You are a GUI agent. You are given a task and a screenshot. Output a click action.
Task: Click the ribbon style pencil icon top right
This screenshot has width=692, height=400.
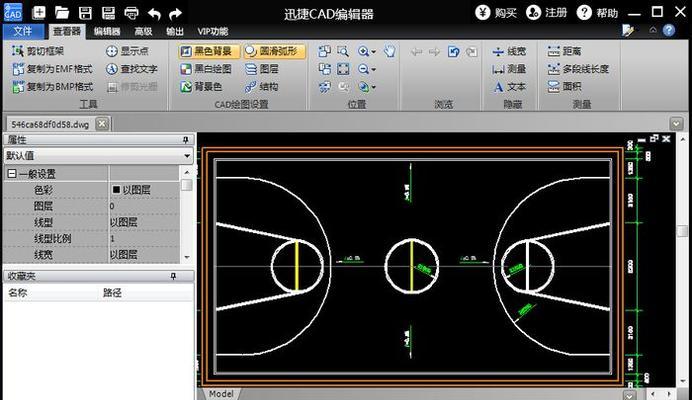coord(628,30)
